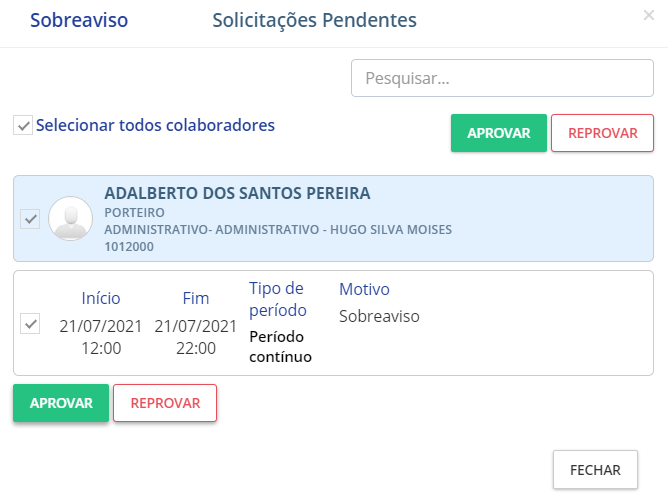Click the REPROVAR button below the request row
Viewport: 668px width, 499px height.
pos(165,403)
